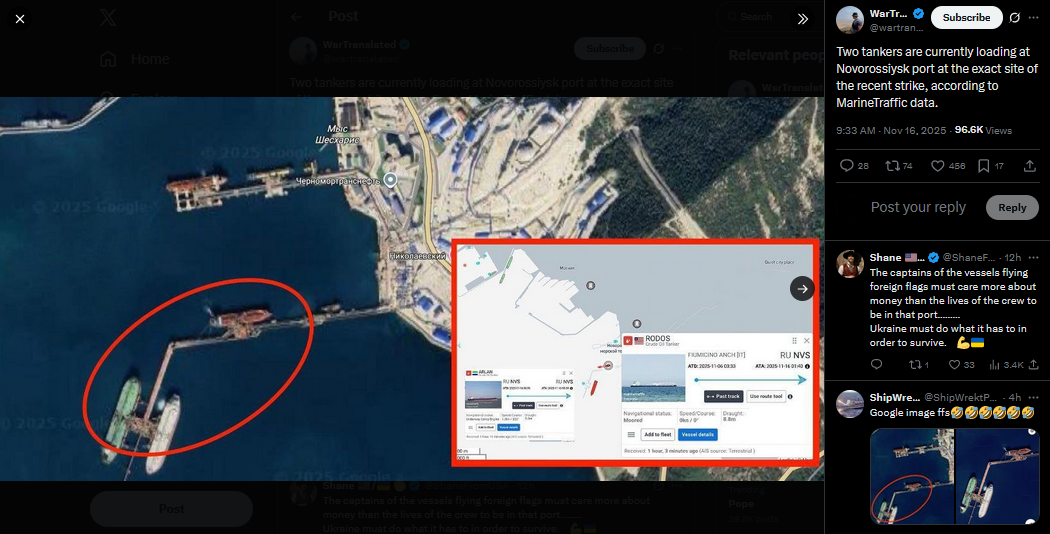Open the post timestamp Nov 16, 2025
The image size is (1050, 534).
pyautogui.click(x=891, y=131)
